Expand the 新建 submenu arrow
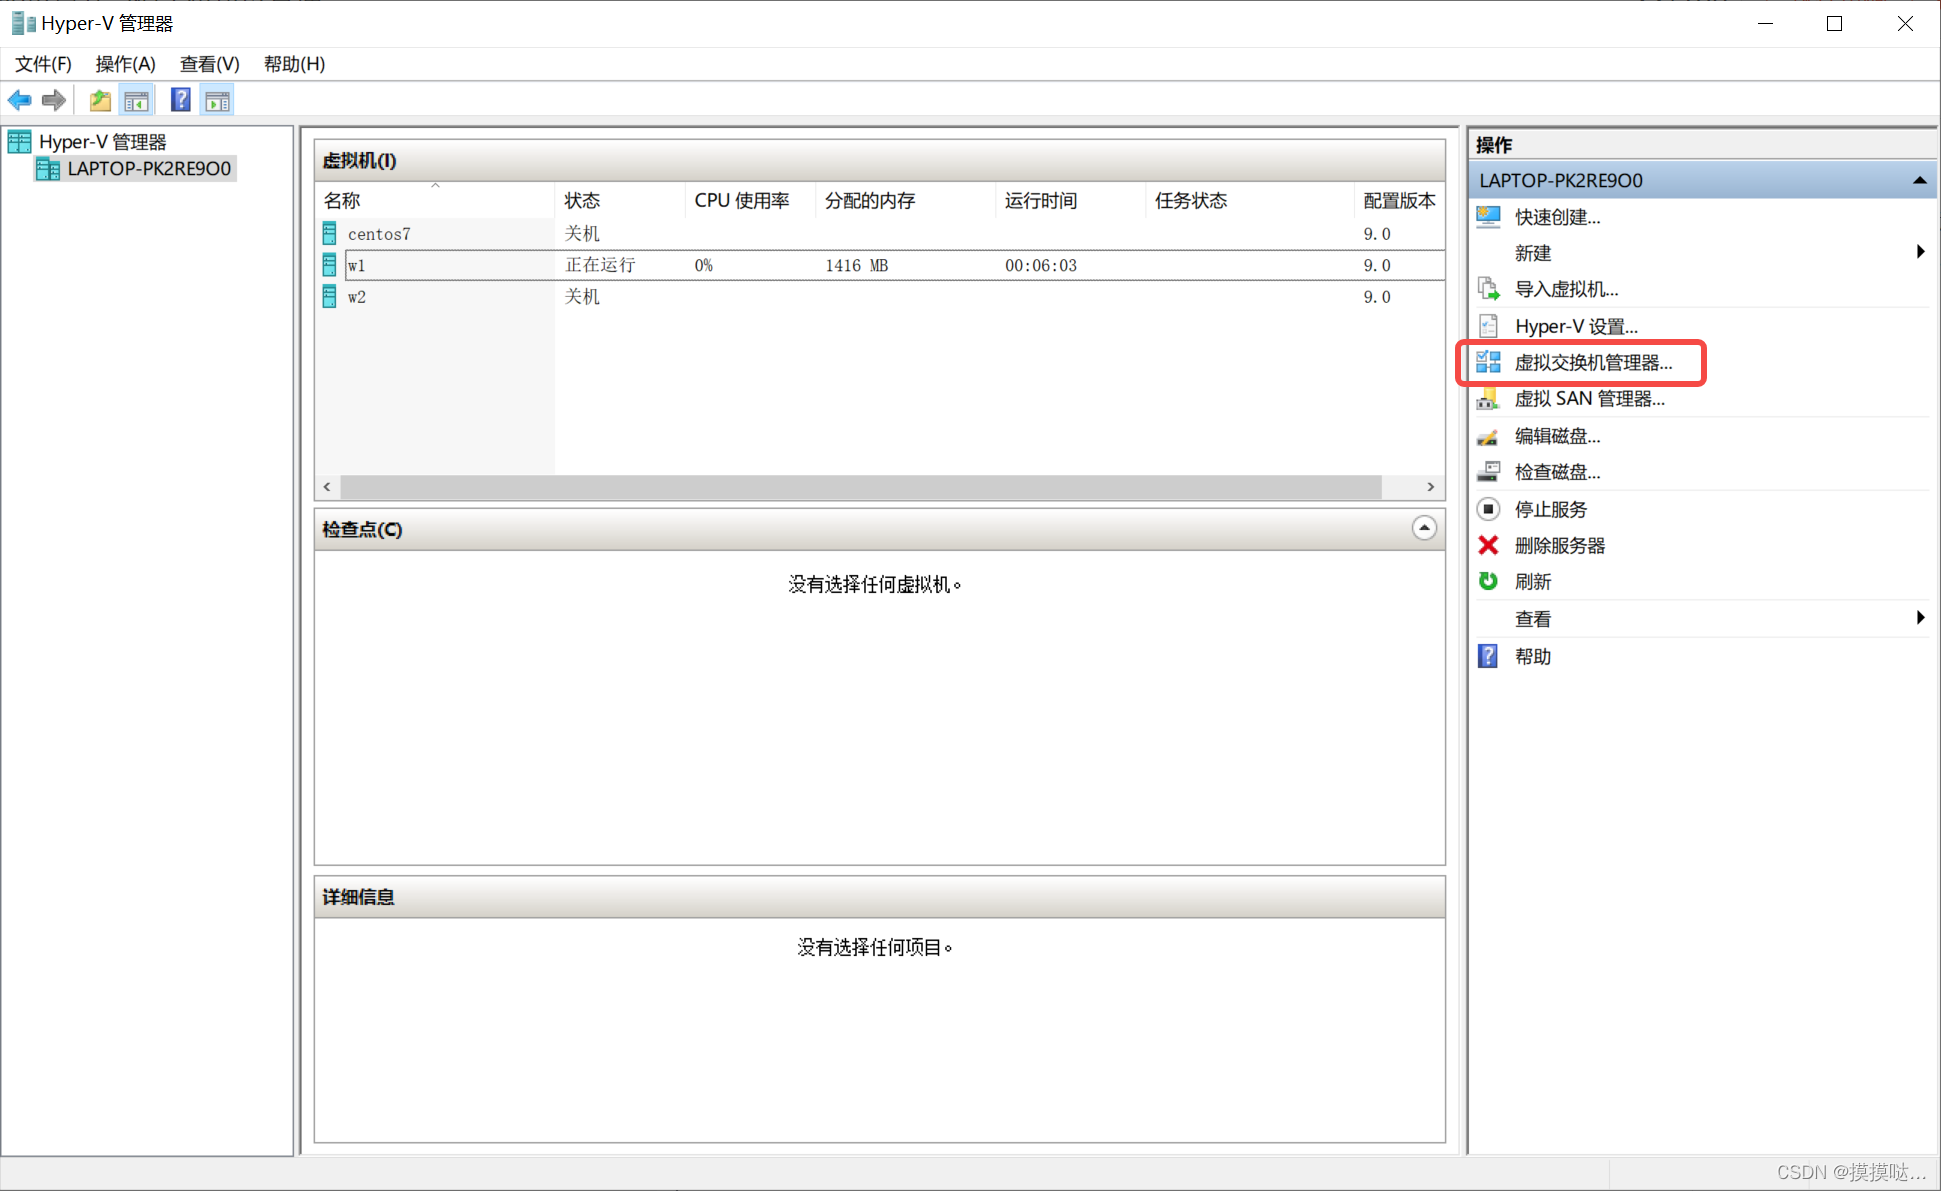The image size is (1941, 1191). [x=1920, y=252]
